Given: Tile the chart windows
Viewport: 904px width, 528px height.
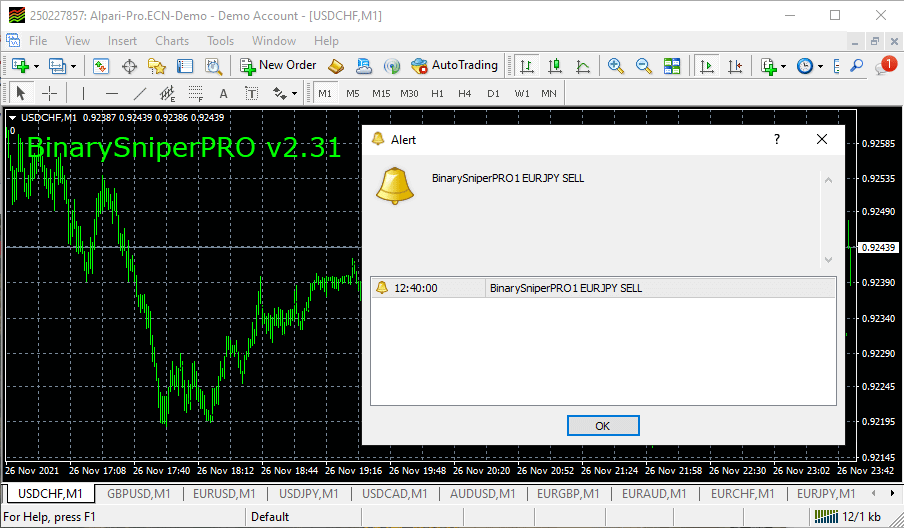Looking at the screenshot, I should pyautogui.click(x=672, y=66).
